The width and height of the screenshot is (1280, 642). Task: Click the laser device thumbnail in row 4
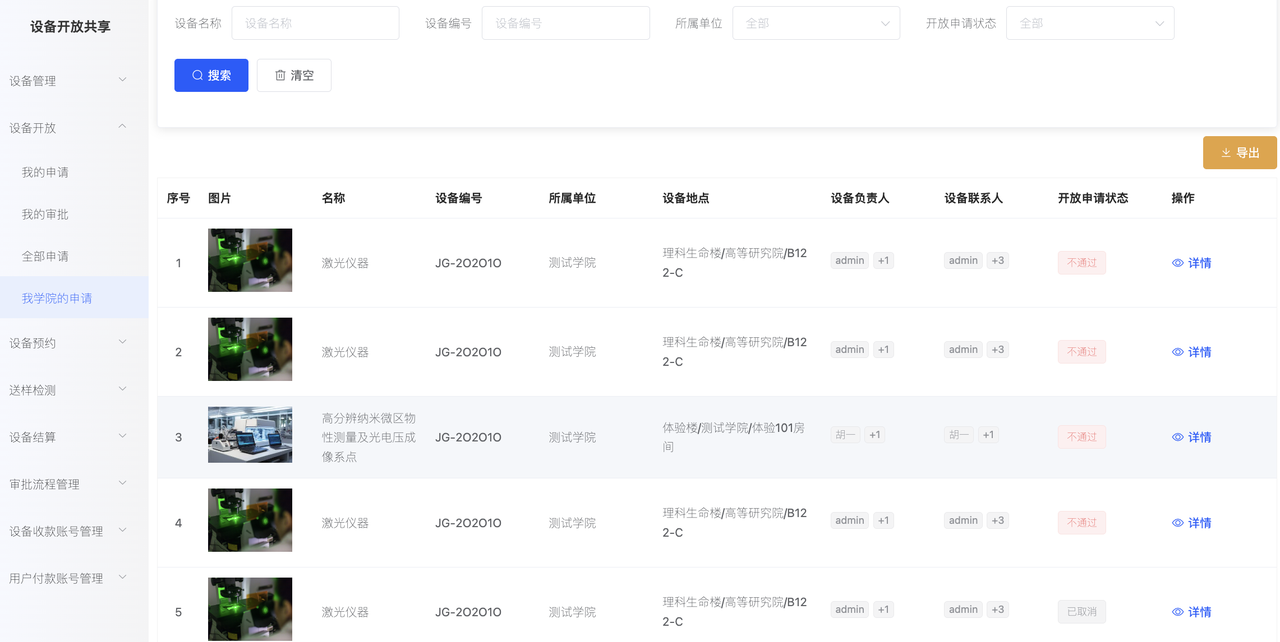coord(250,520)
